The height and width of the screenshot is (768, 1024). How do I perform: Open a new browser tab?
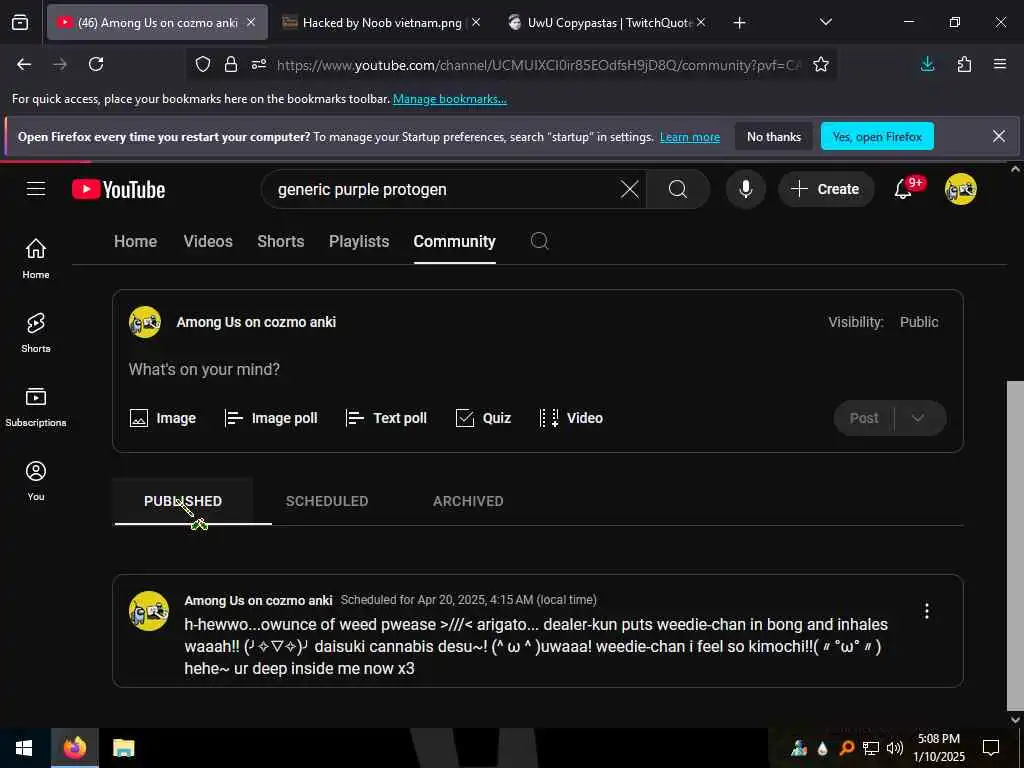coord(739,22)
